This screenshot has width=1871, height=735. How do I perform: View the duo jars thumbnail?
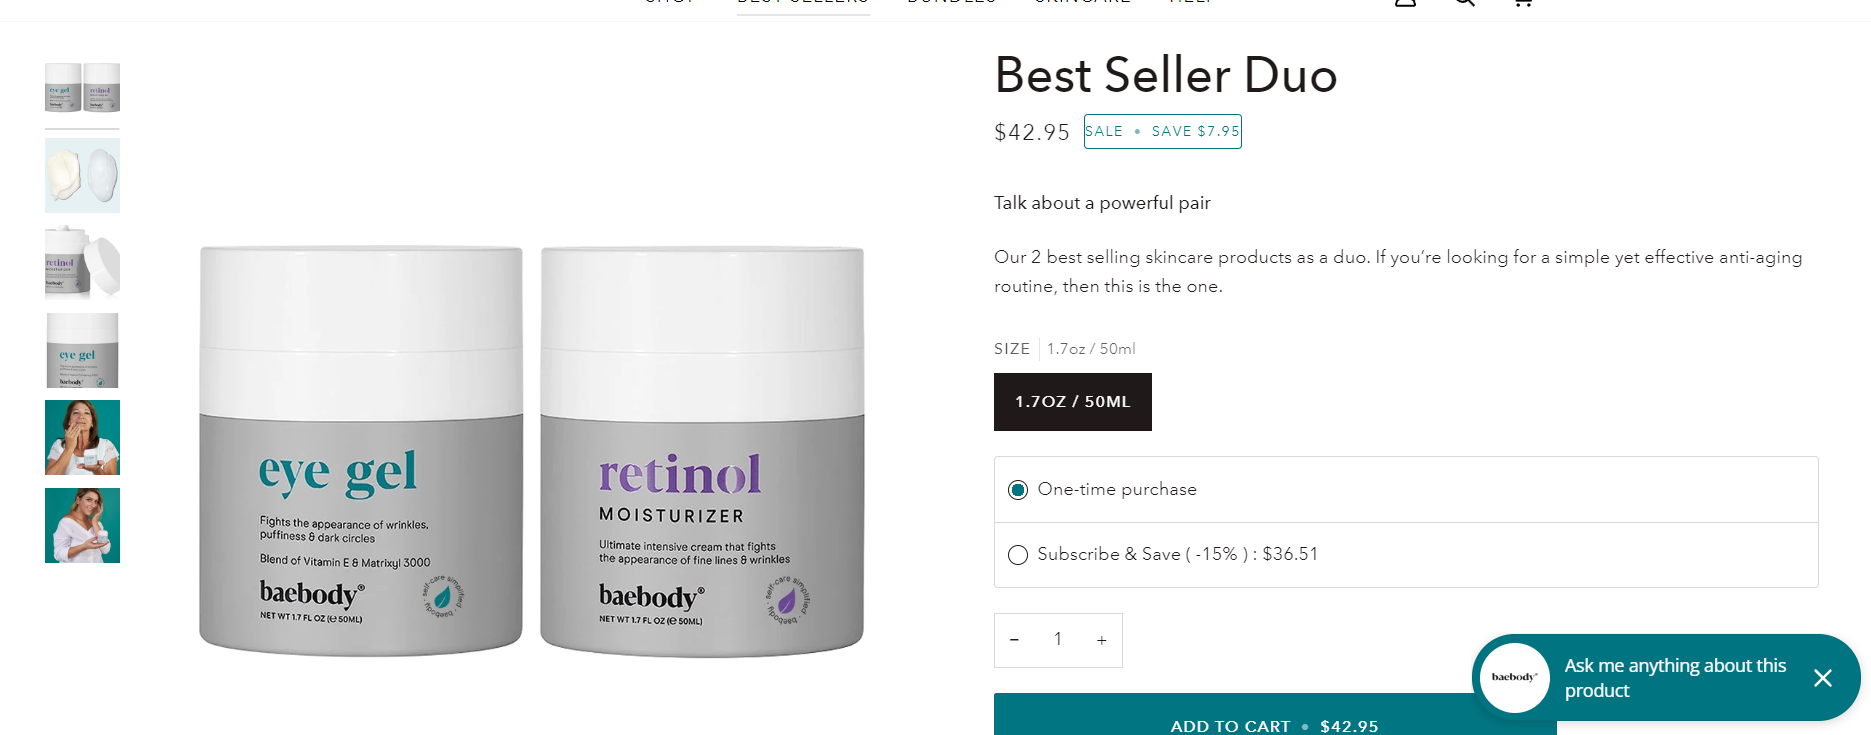pyautogui.click(x=82, y=88)
